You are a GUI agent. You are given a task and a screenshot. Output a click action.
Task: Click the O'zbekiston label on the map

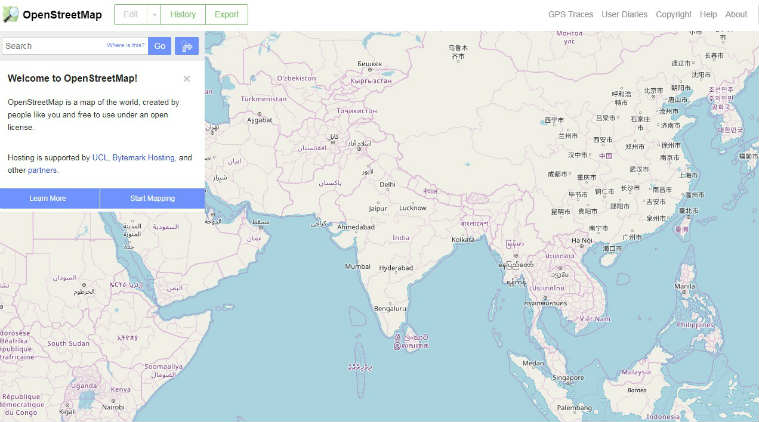pos(296,78)
